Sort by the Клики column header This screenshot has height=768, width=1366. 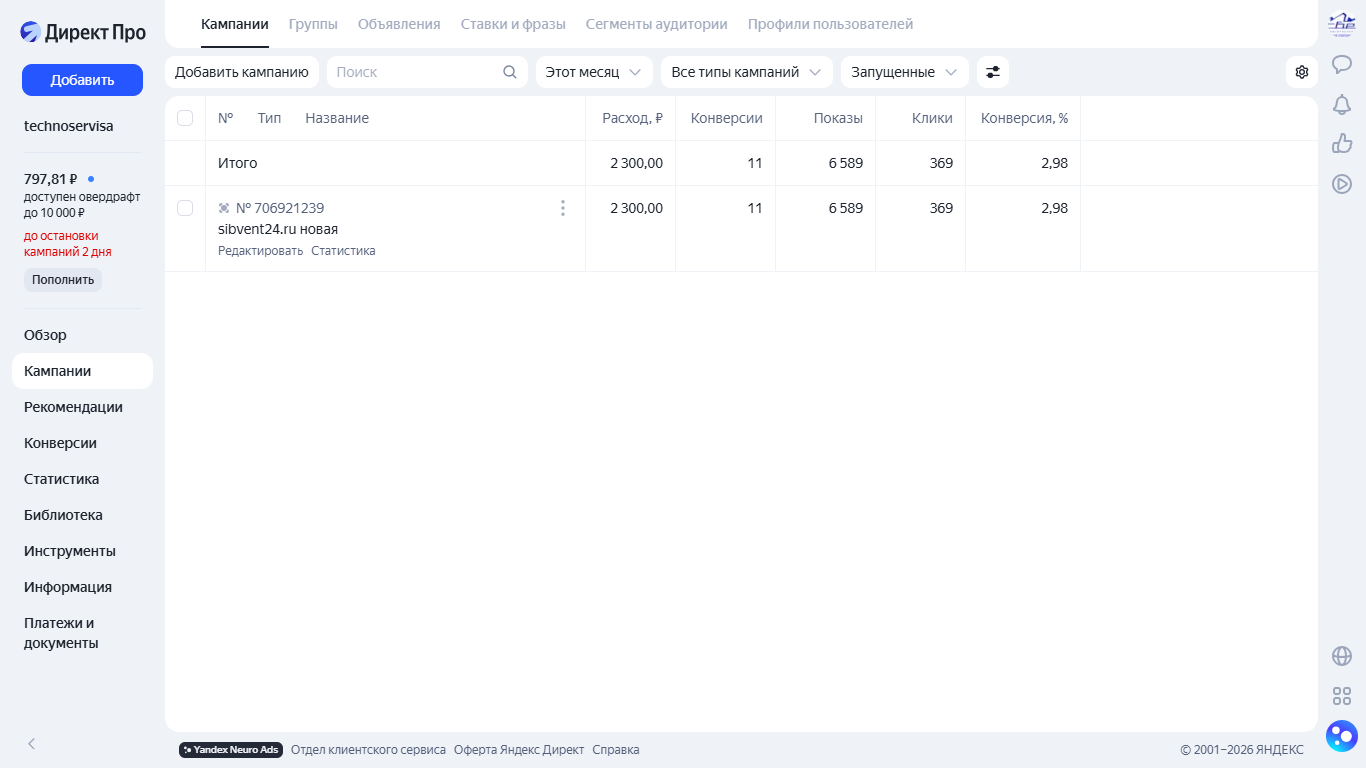tap(932, 118)
